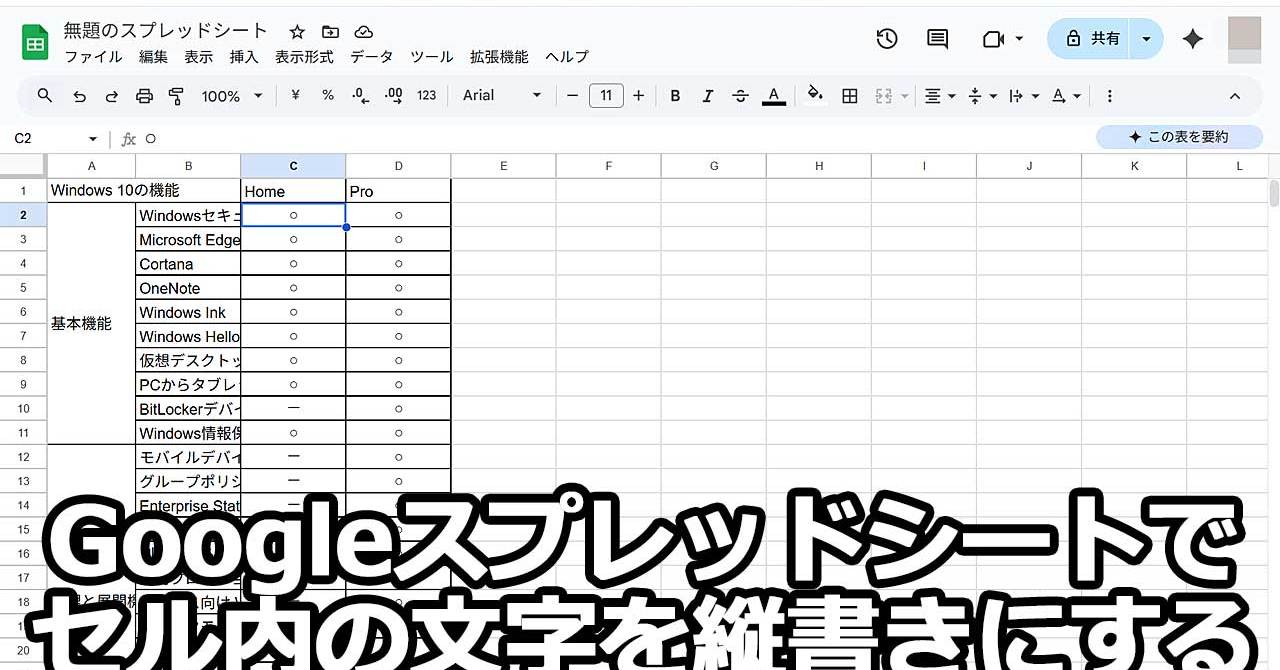The height and width of the screenshot is (670, 1280).
Task: Open the 100% zoom dropdown
Action: tap(231, 96)
